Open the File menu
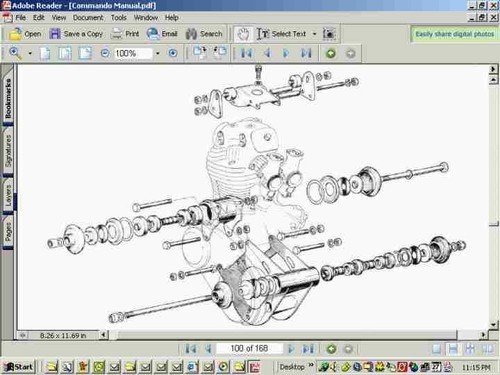500x375 pixels. [x=21, y=18]
